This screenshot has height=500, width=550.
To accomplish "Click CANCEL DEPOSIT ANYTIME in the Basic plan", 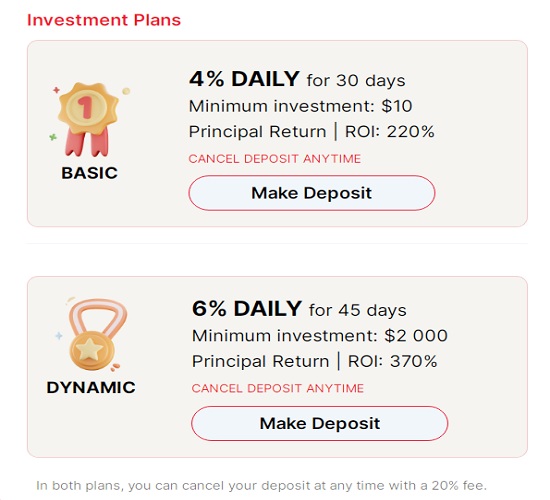I will point(275,159).
